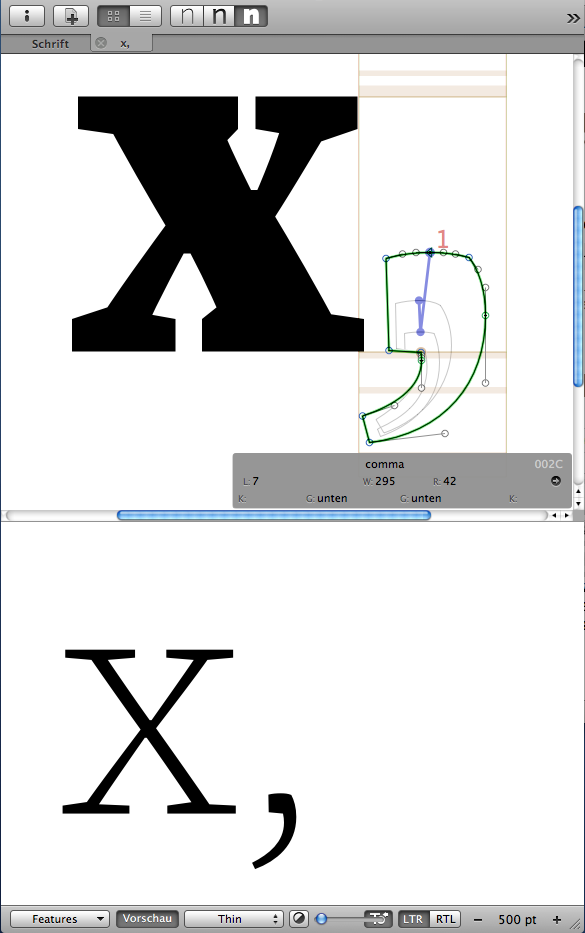585x933 pixels.
Task: Click the comma glyph in preview pane
Action: pyautogui.click(x=274, y=829)
